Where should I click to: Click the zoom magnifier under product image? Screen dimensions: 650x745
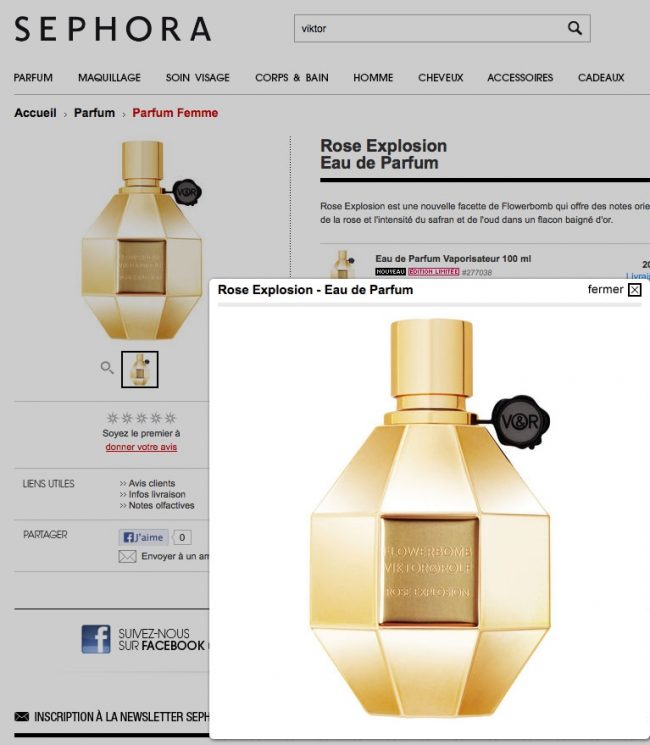click(x=107, y=367)
